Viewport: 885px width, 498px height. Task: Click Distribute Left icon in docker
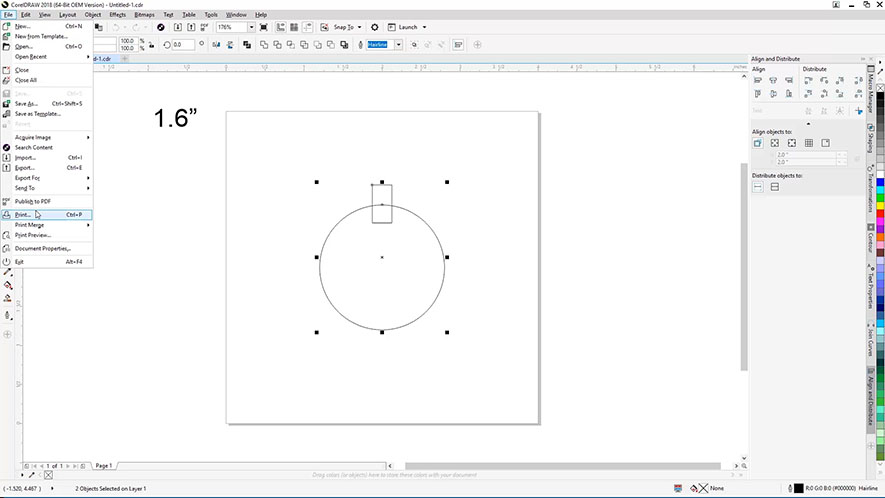[x=808, y=81]
